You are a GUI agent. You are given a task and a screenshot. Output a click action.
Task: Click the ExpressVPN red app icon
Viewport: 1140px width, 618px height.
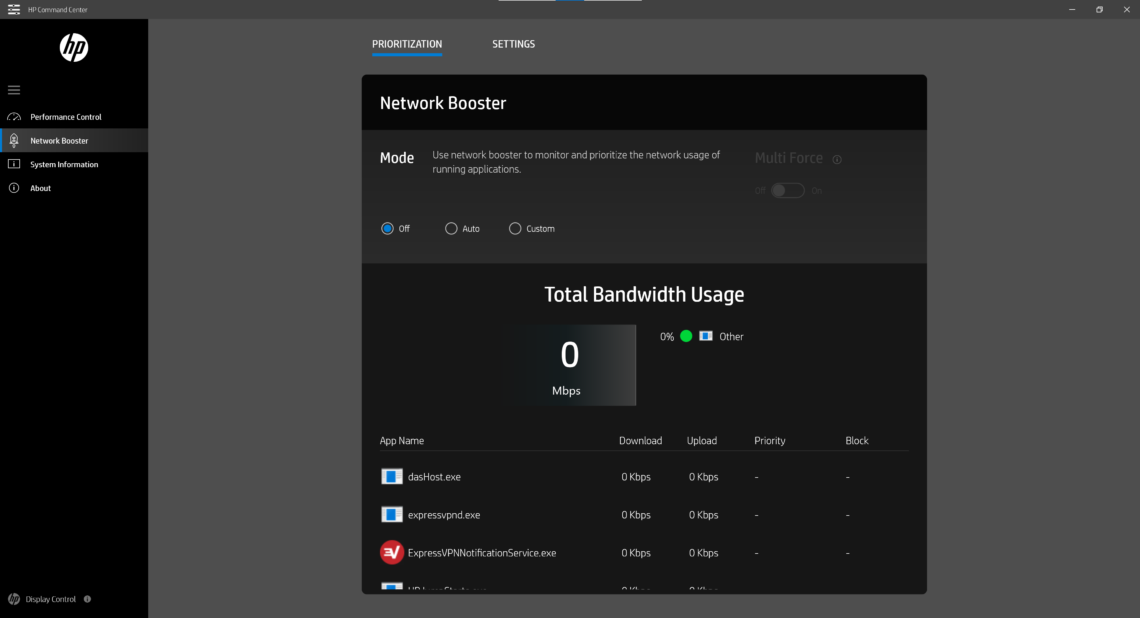[x=391, y=552]
